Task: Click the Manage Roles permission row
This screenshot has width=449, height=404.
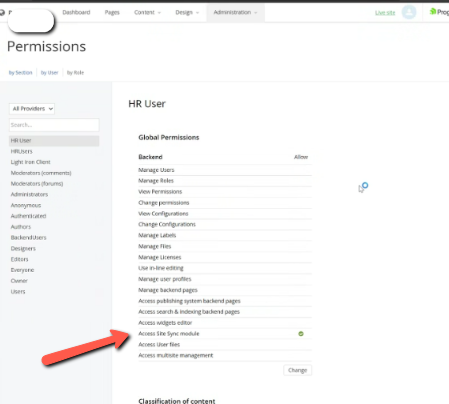Action: (x=225, y=181)
